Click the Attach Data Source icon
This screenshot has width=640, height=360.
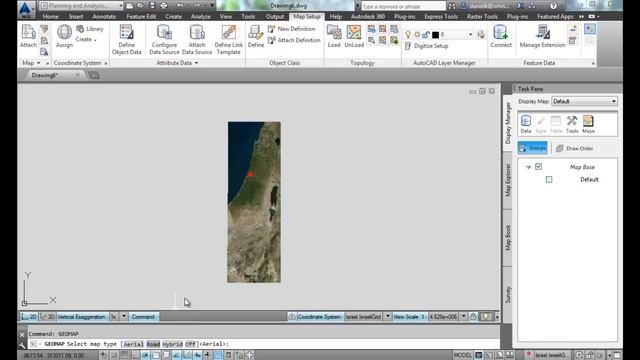click(197, 32)
